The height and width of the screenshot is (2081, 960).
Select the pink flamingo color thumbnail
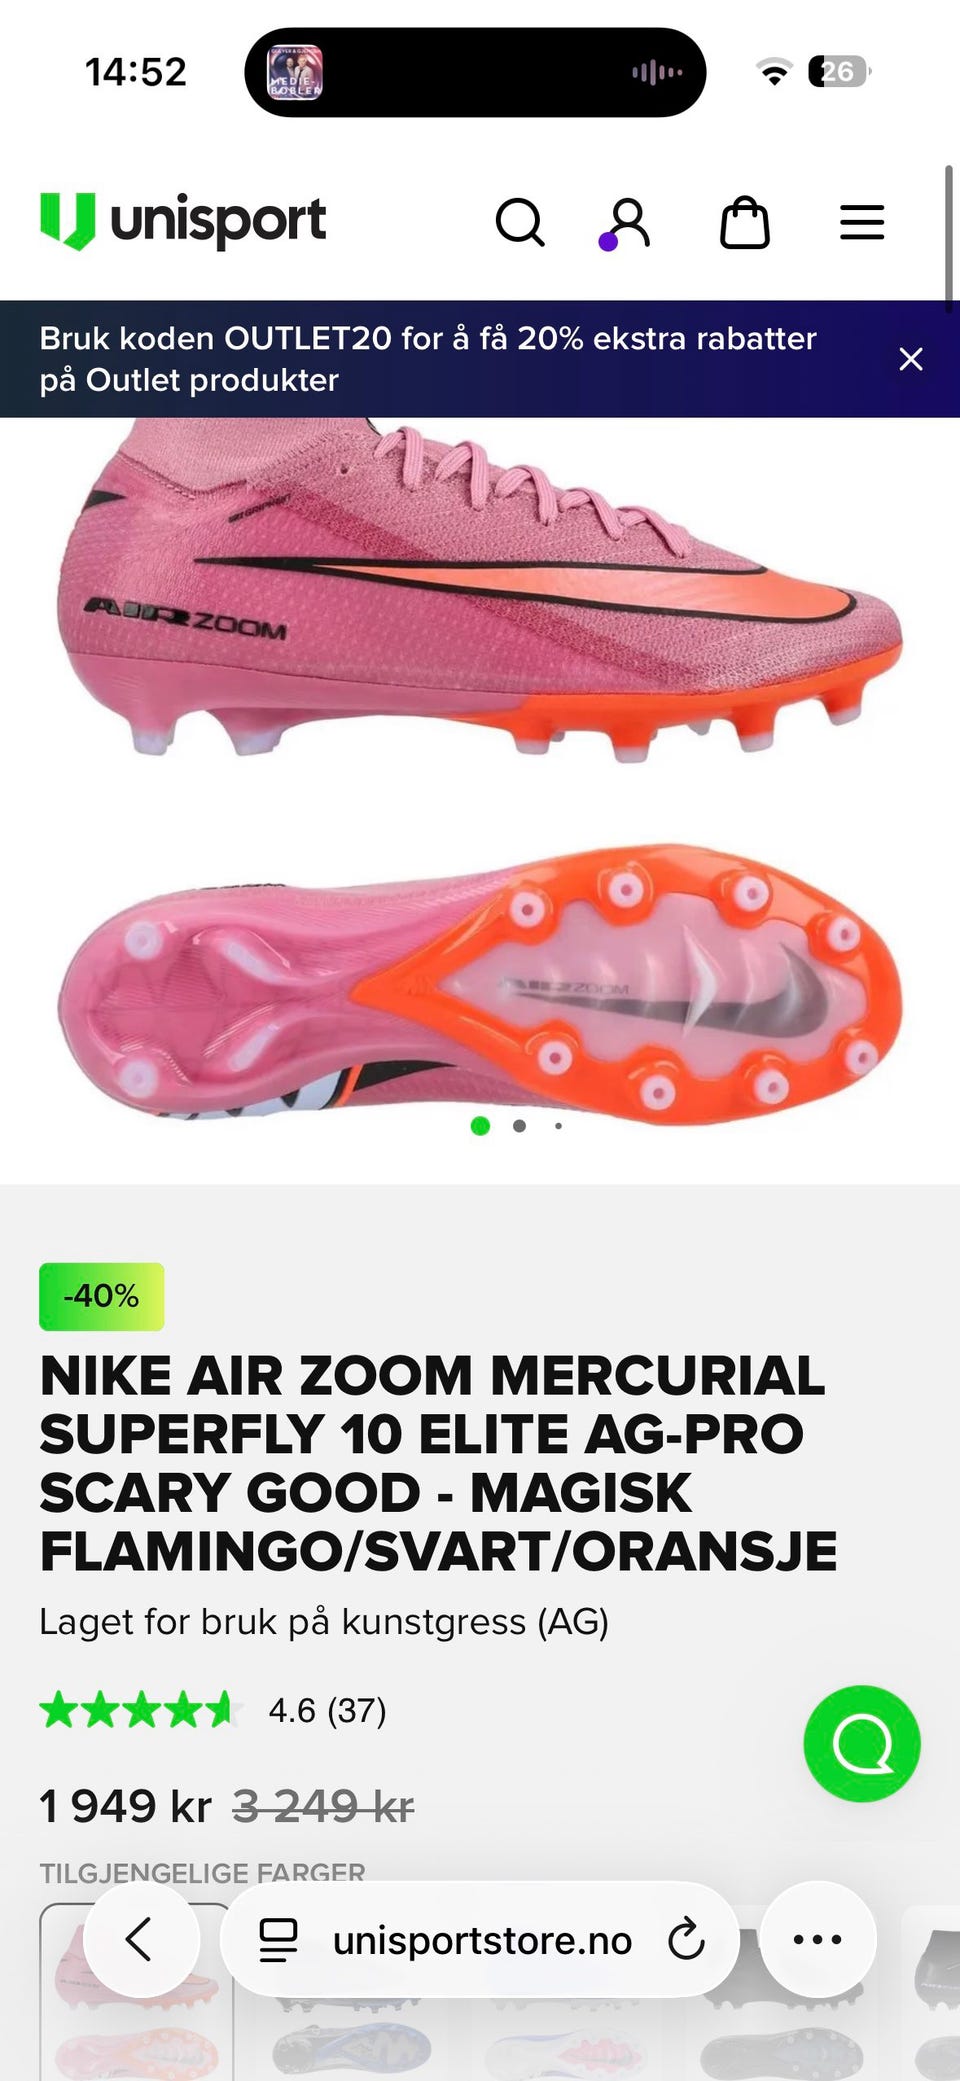136,1992
